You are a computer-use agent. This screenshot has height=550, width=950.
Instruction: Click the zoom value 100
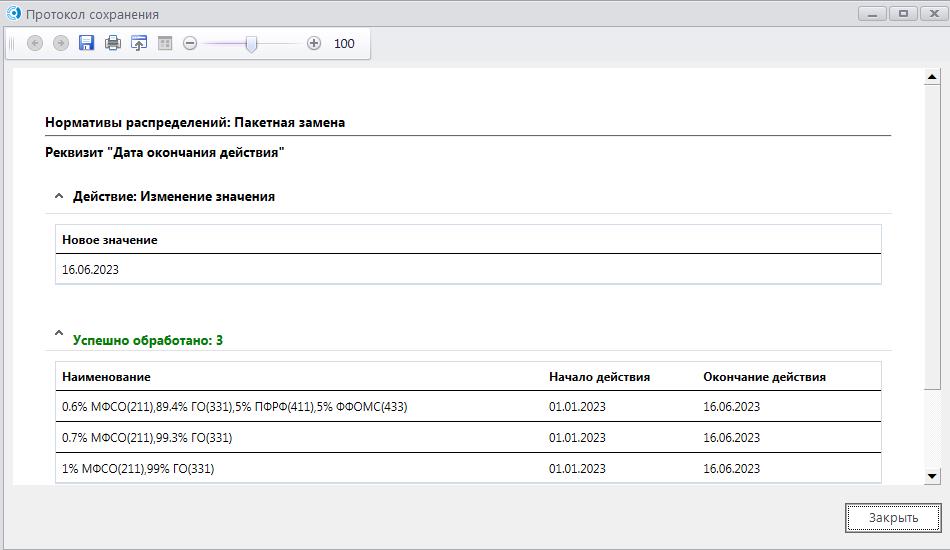tap(344, 44)
